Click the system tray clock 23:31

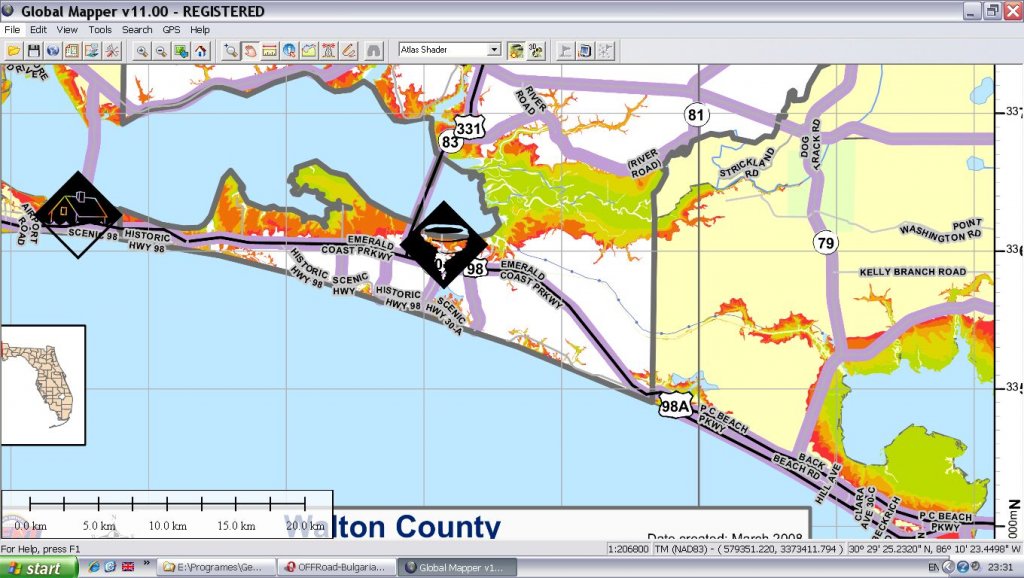click(1001, 567)
